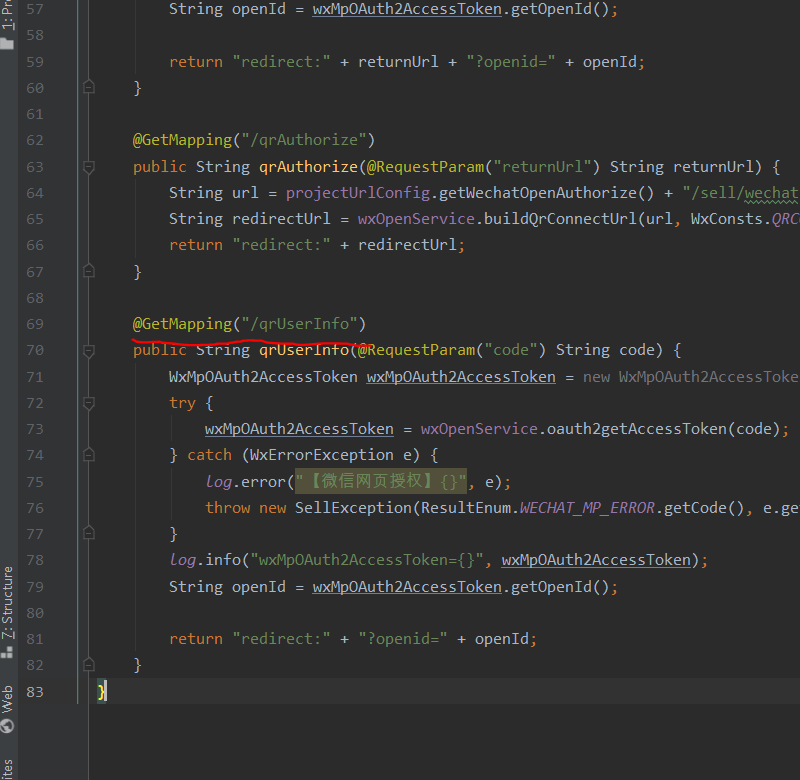Click the fold end marker on line 82
Viewport: 800px width, 780px height.
click(89, 664)
